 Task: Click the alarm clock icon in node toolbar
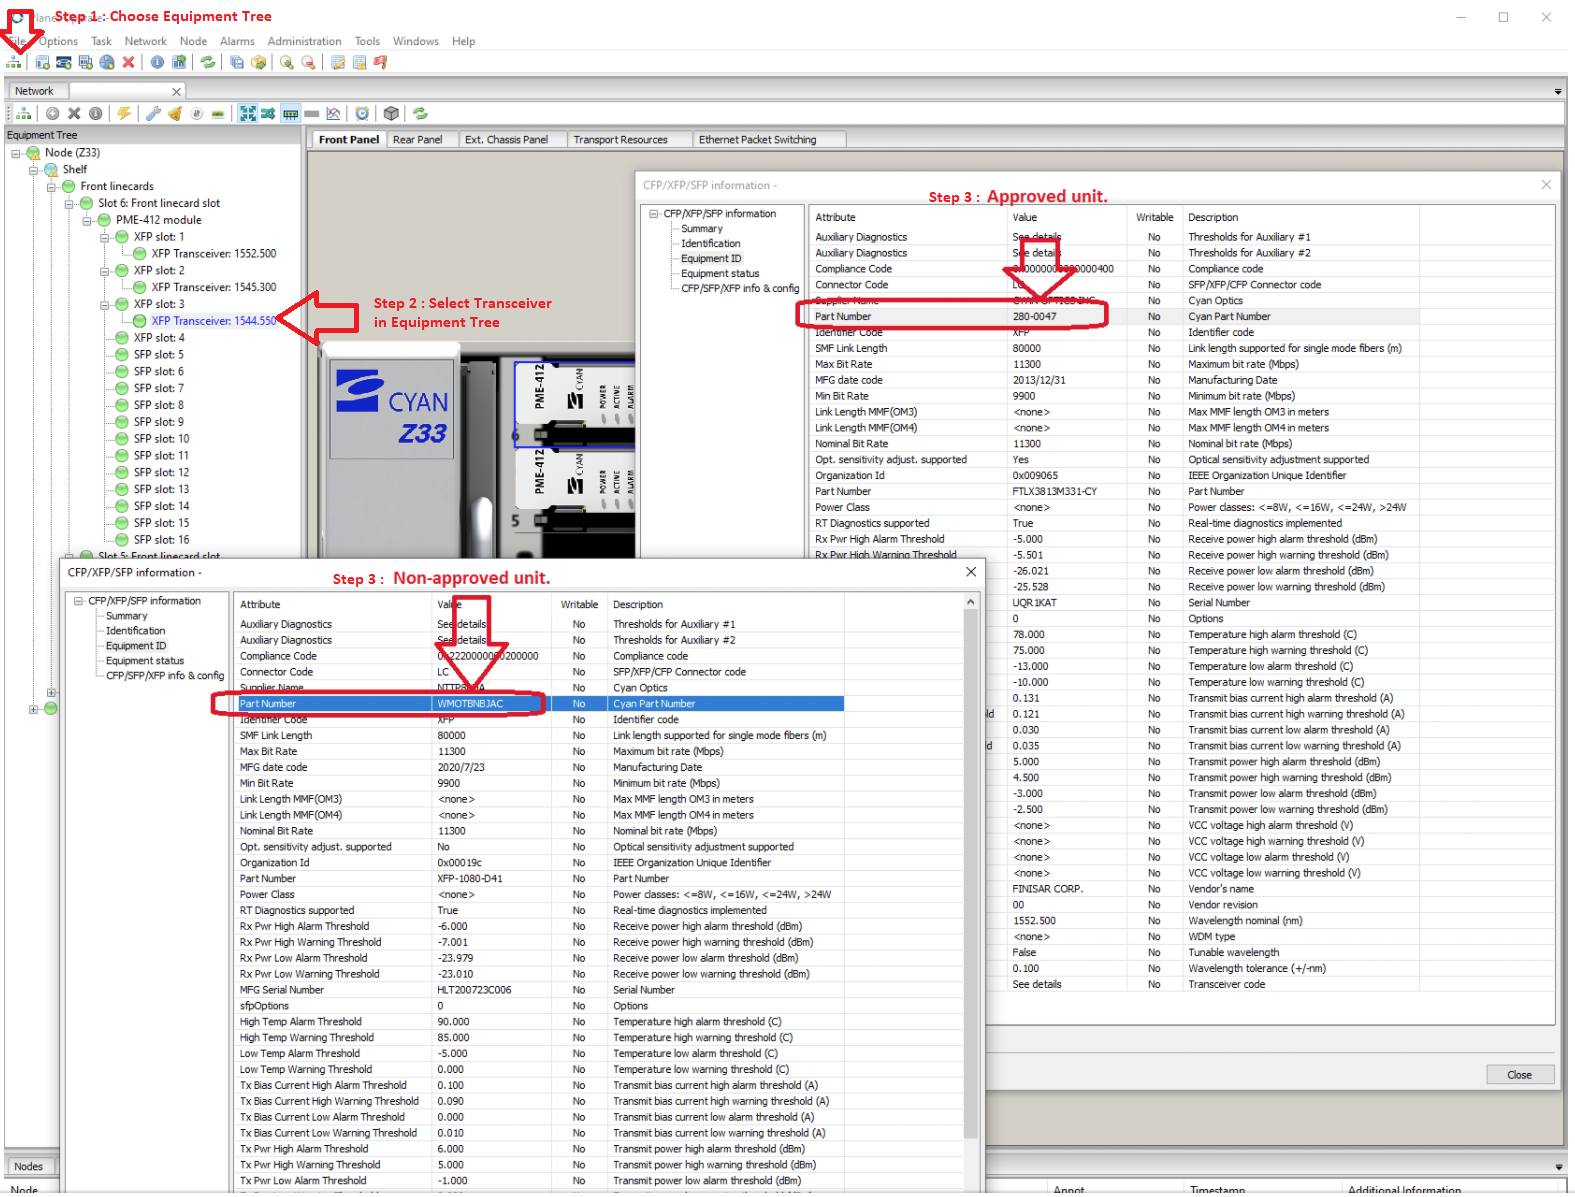362,113
